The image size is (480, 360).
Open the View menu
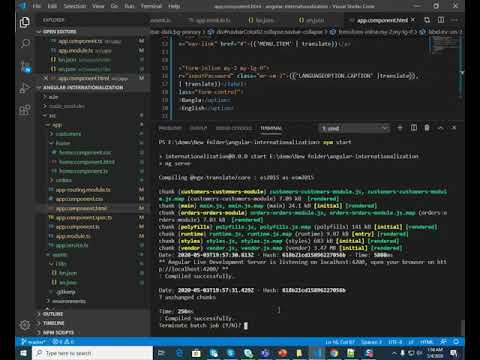pyautogui.click(x=98, y=6)
